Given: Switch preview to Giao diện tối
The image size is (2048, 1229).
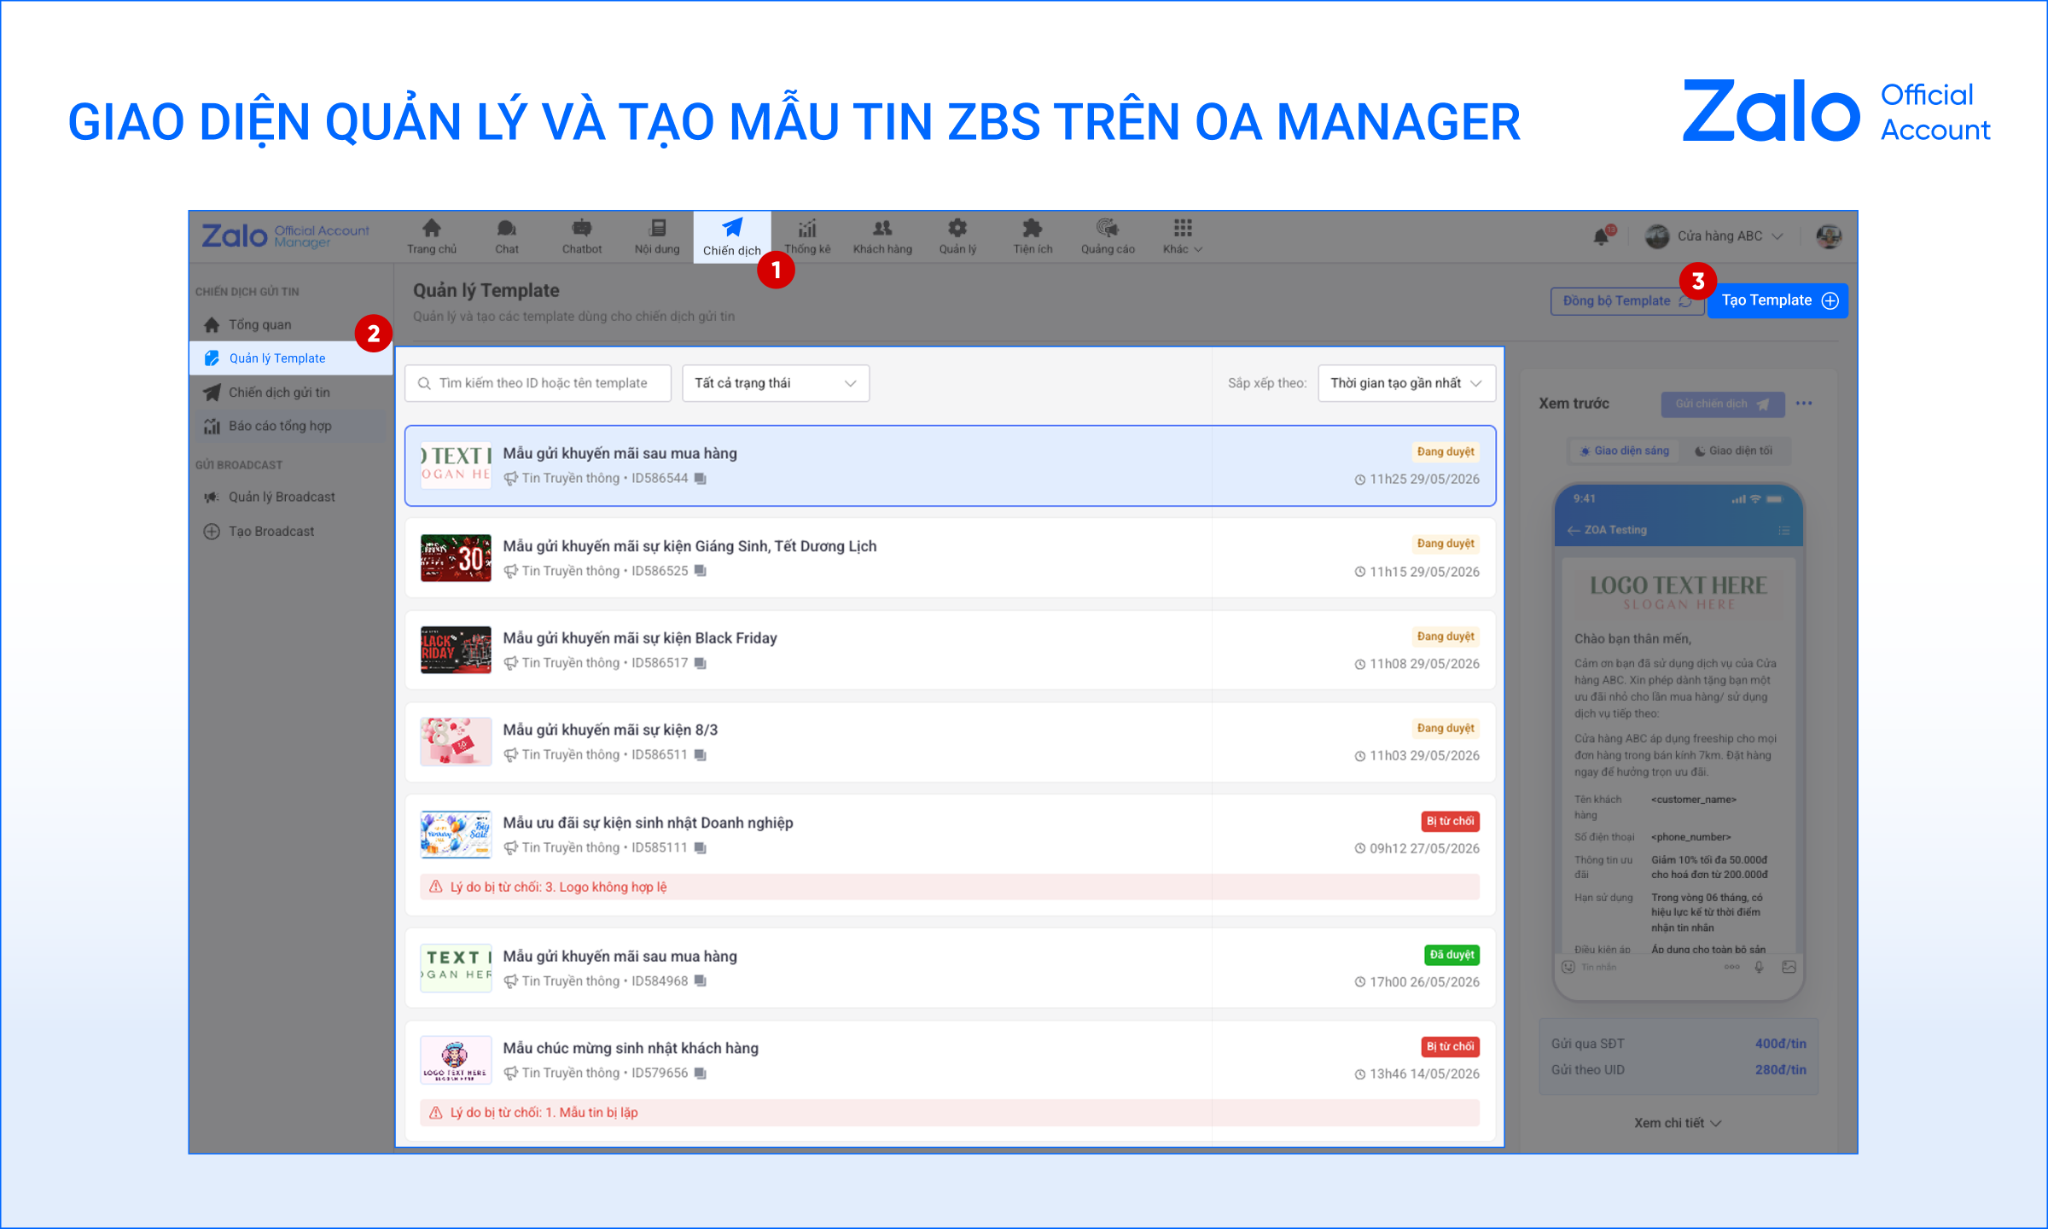Looking at the screenshot, I should pyautogui.click(x=1734, y=451).
